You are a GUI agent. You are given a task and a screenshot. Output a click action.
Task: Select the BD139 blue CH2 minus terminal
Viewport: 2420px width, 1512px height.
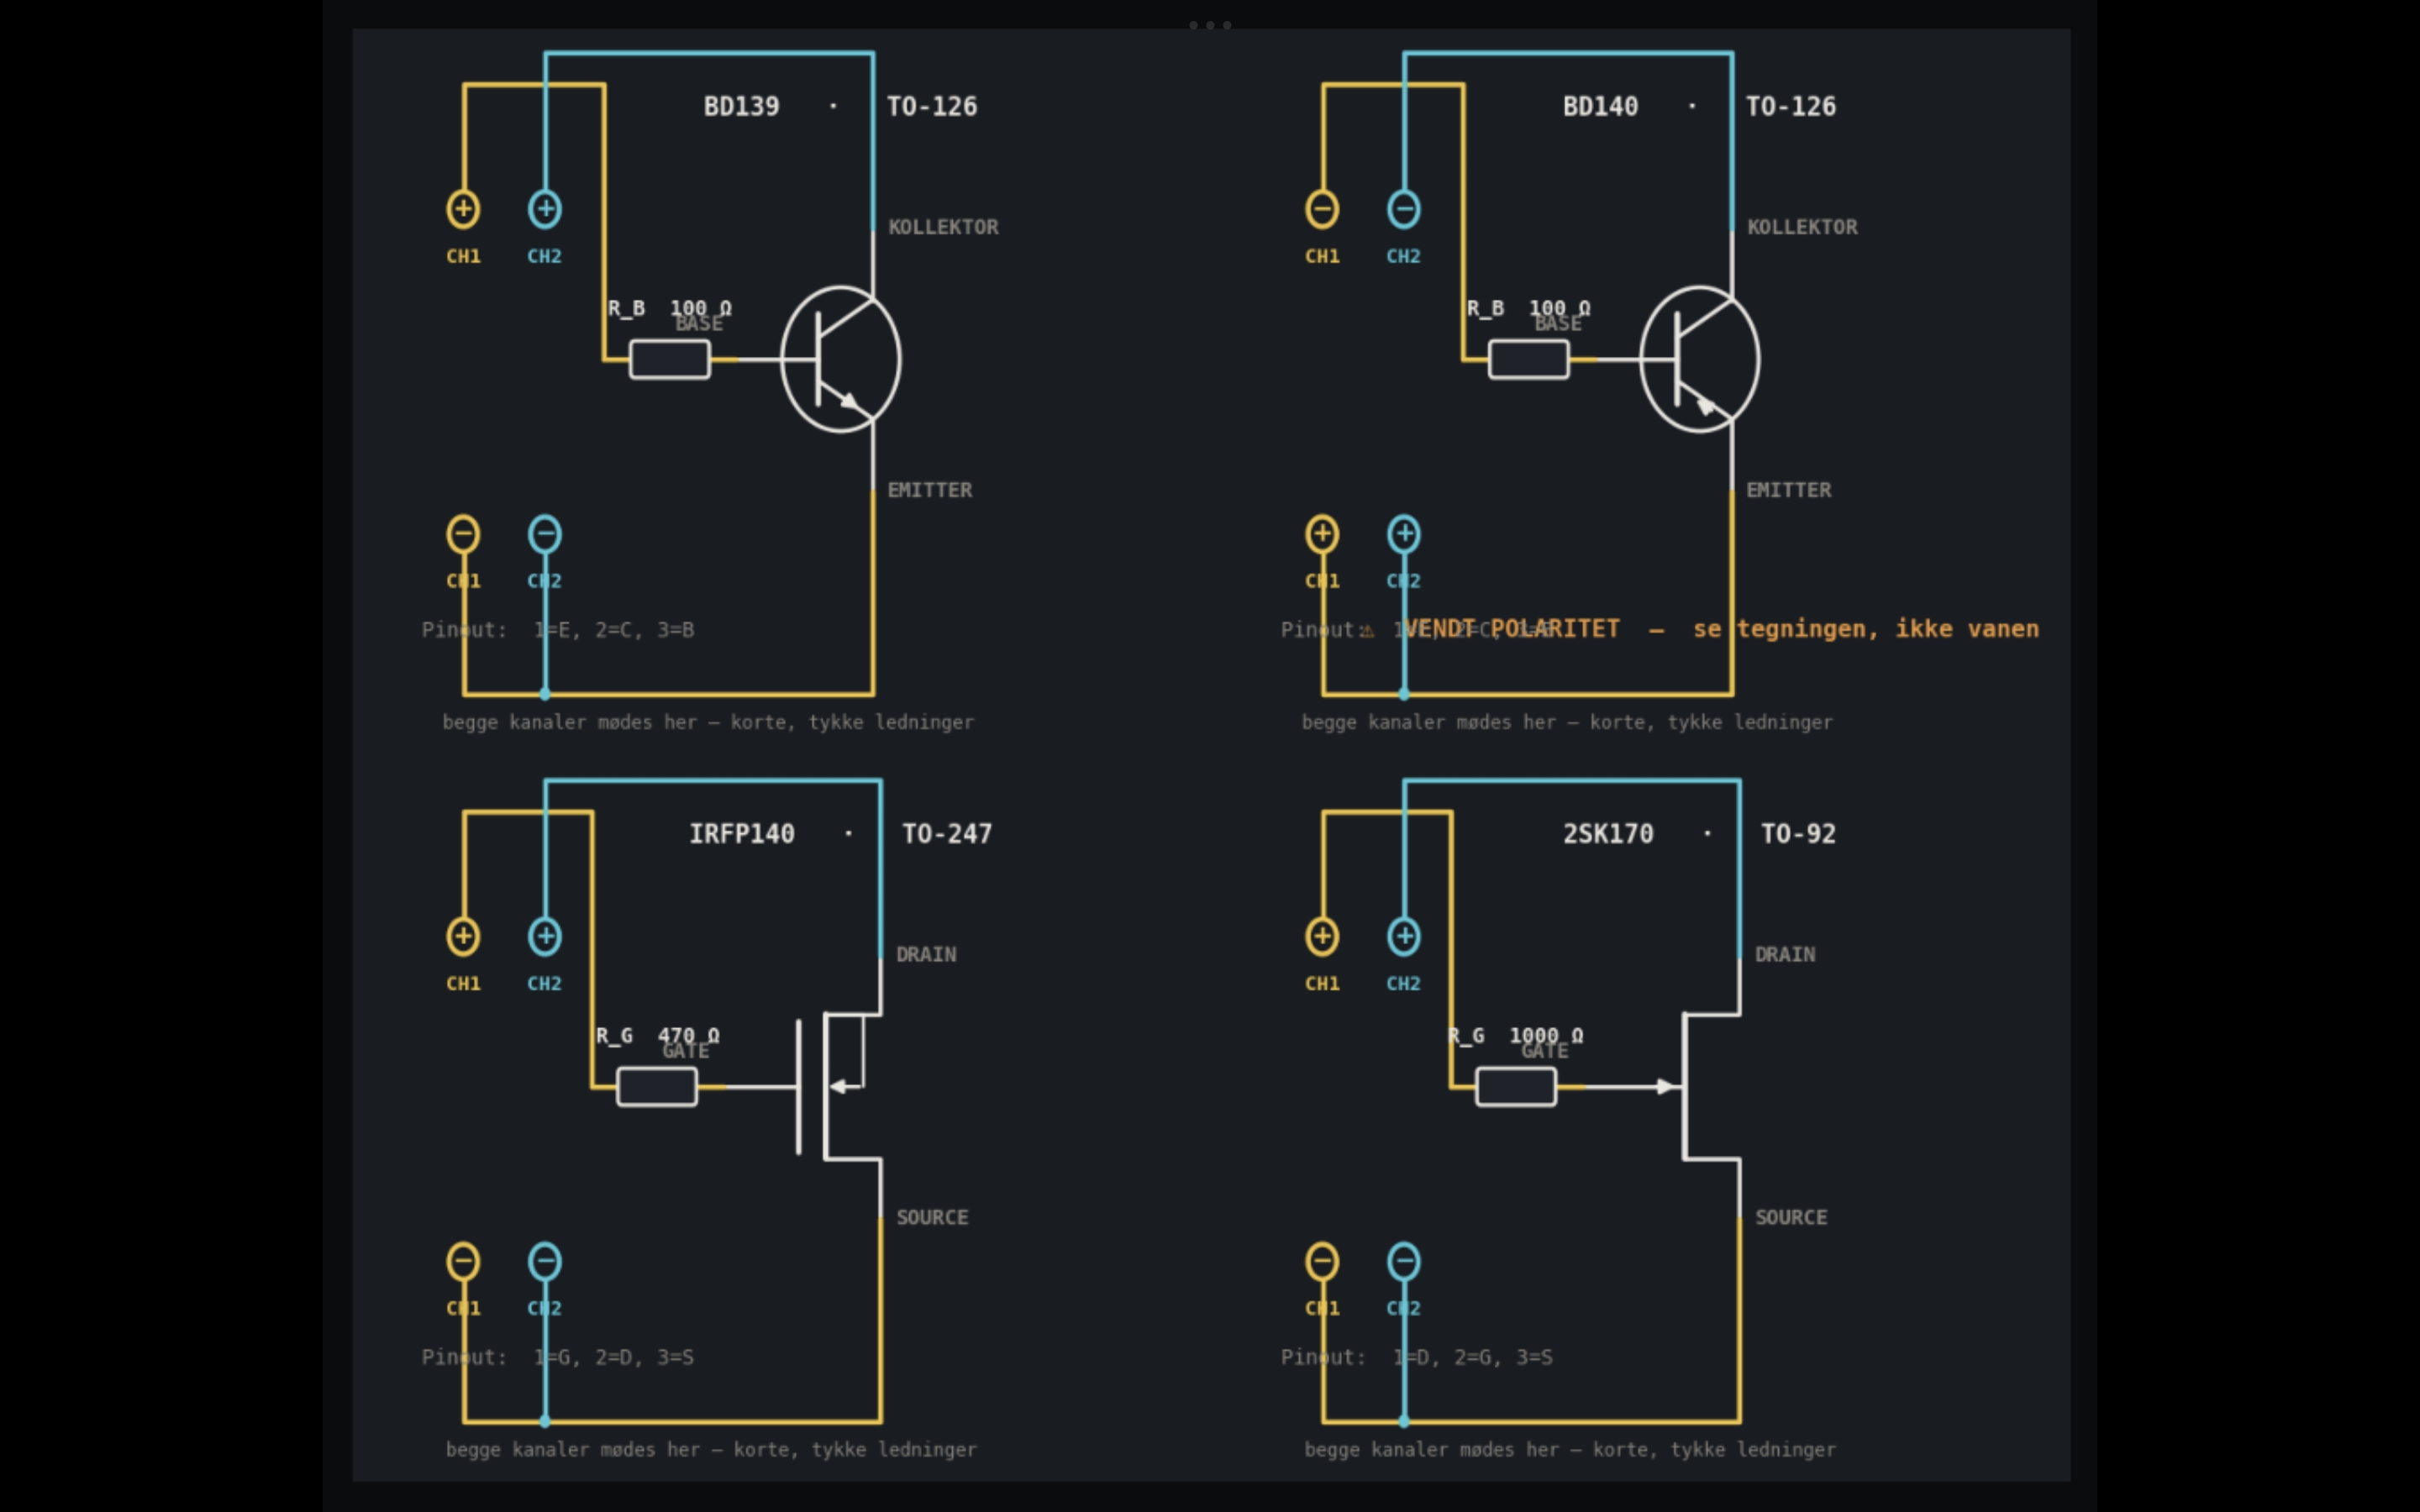point(545,534)
